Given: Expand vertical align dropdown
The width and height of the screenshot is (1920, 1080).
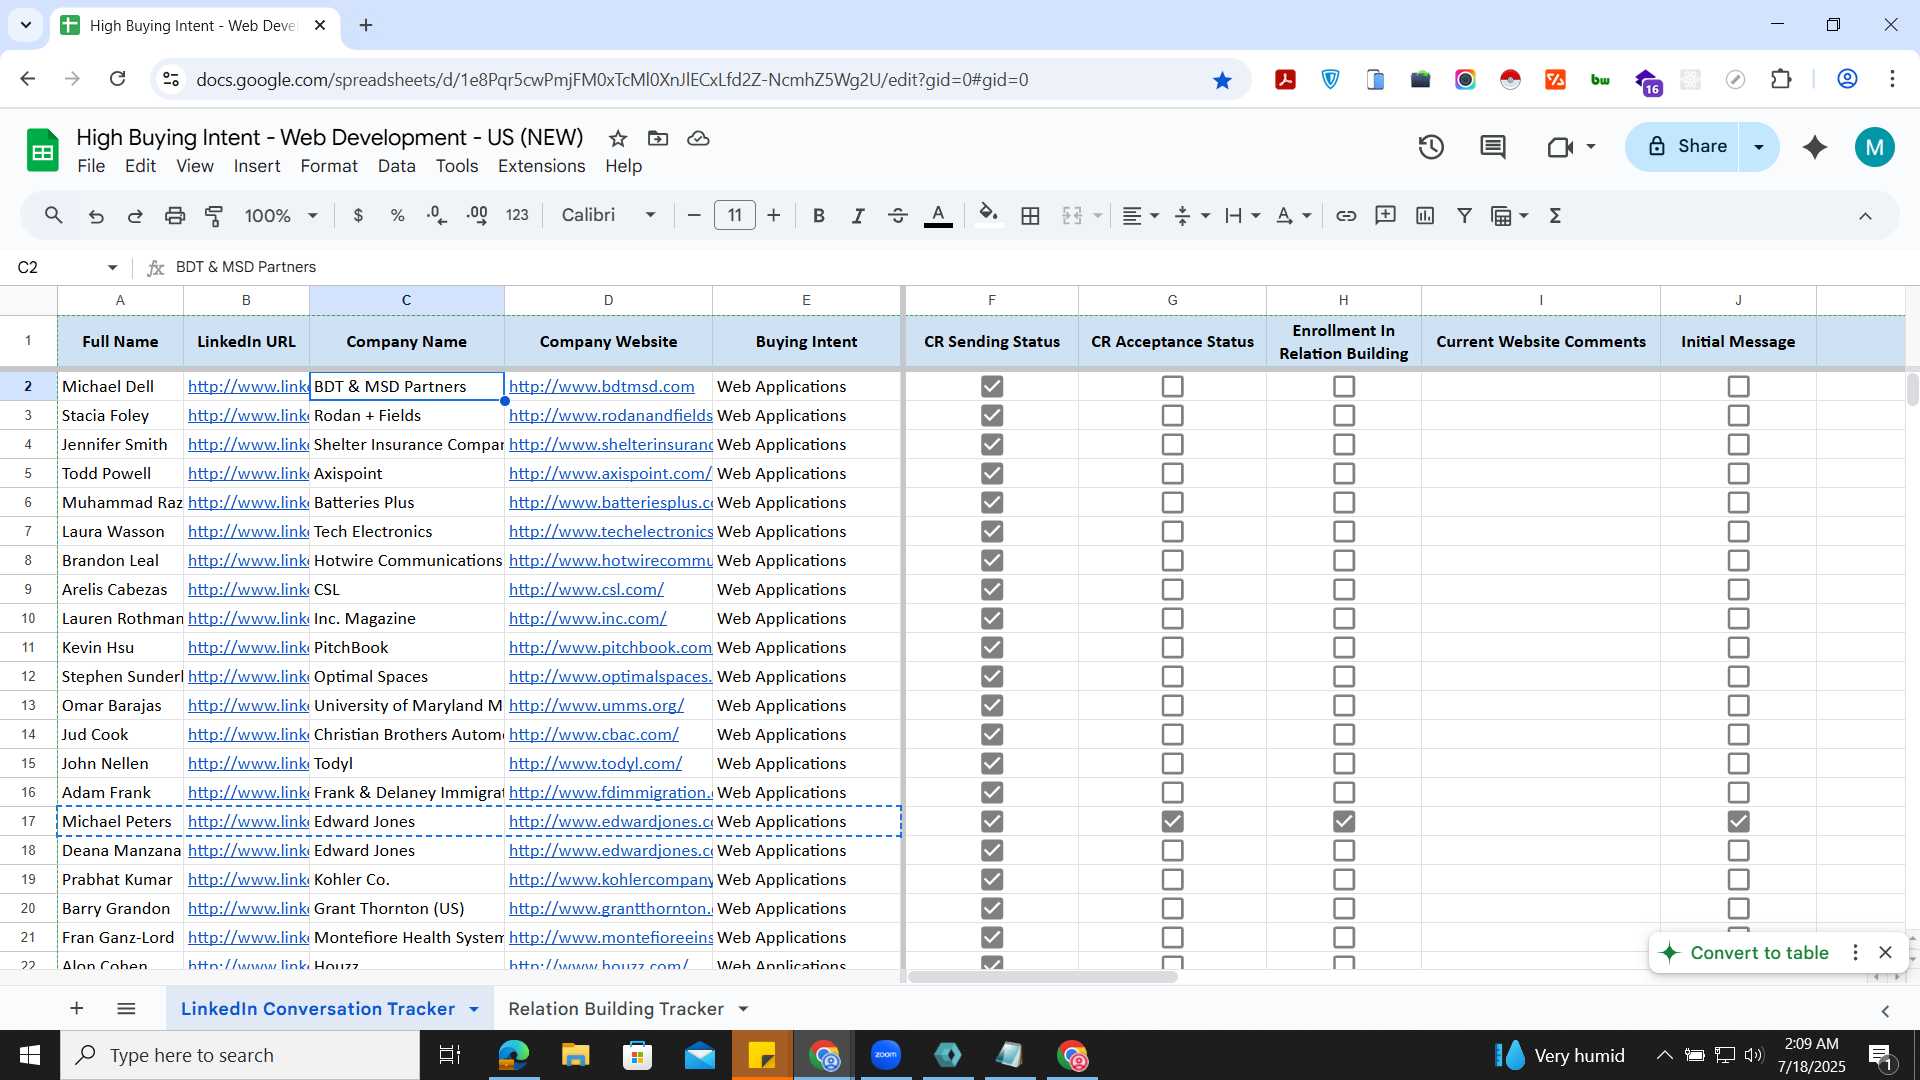Looking at the screenshot, I should (x=1205, y=216).
